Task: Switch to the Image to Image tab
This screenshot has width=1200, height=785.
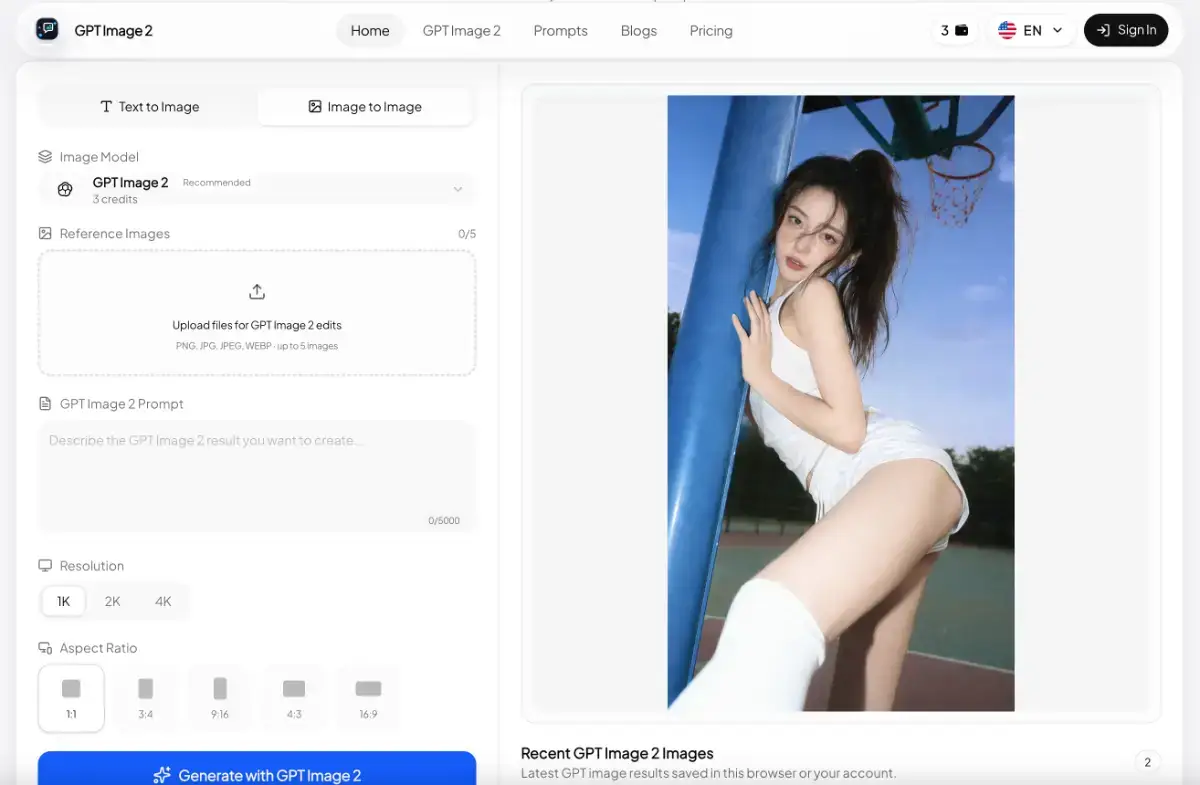Action: click(x=365, y=107)
